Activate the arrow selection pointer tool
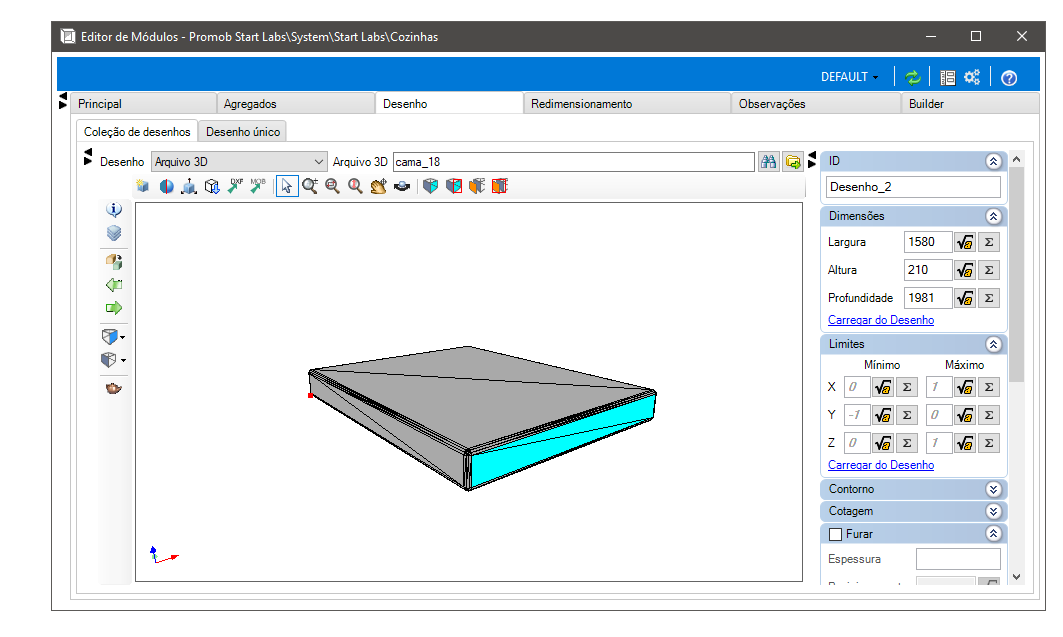Viewport: 1063px width, 637px height. tap(287, 186)
